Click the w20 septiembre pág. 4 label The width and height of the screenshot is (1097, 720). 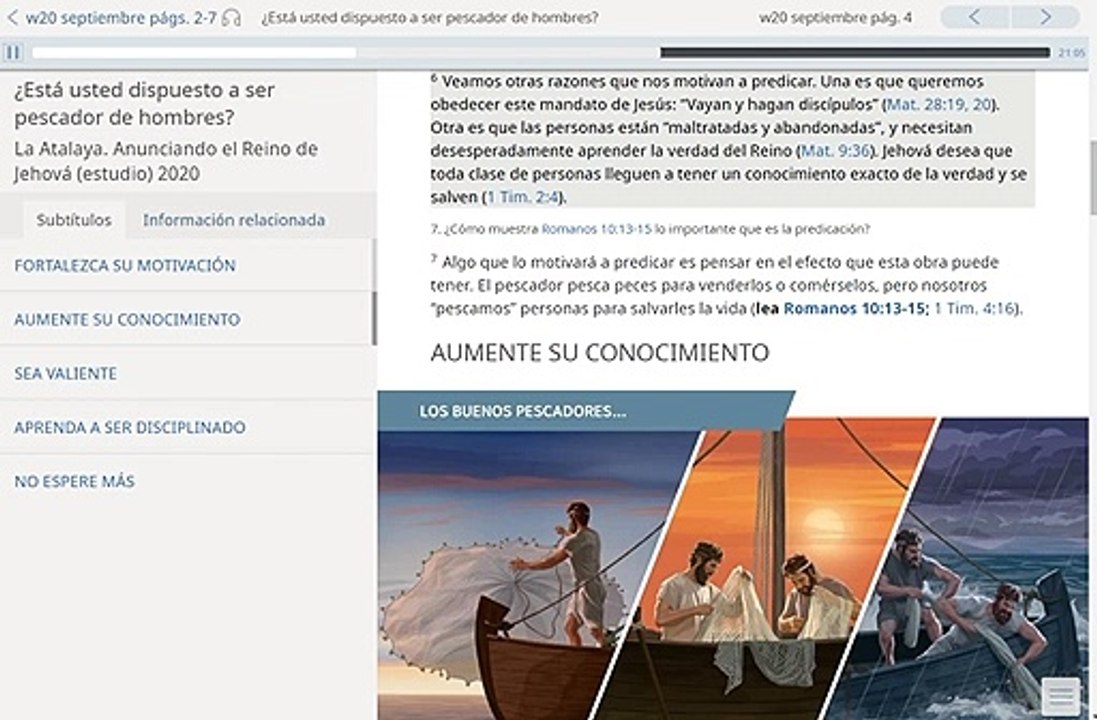[835, 18]
